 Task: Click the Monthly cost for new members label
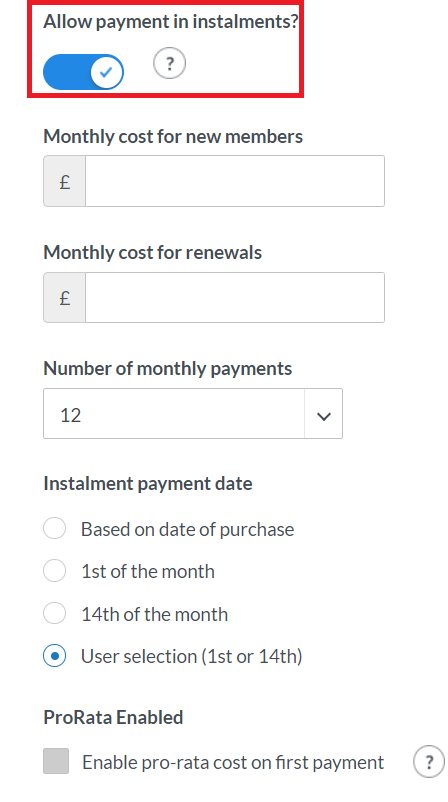pos(173,137)
